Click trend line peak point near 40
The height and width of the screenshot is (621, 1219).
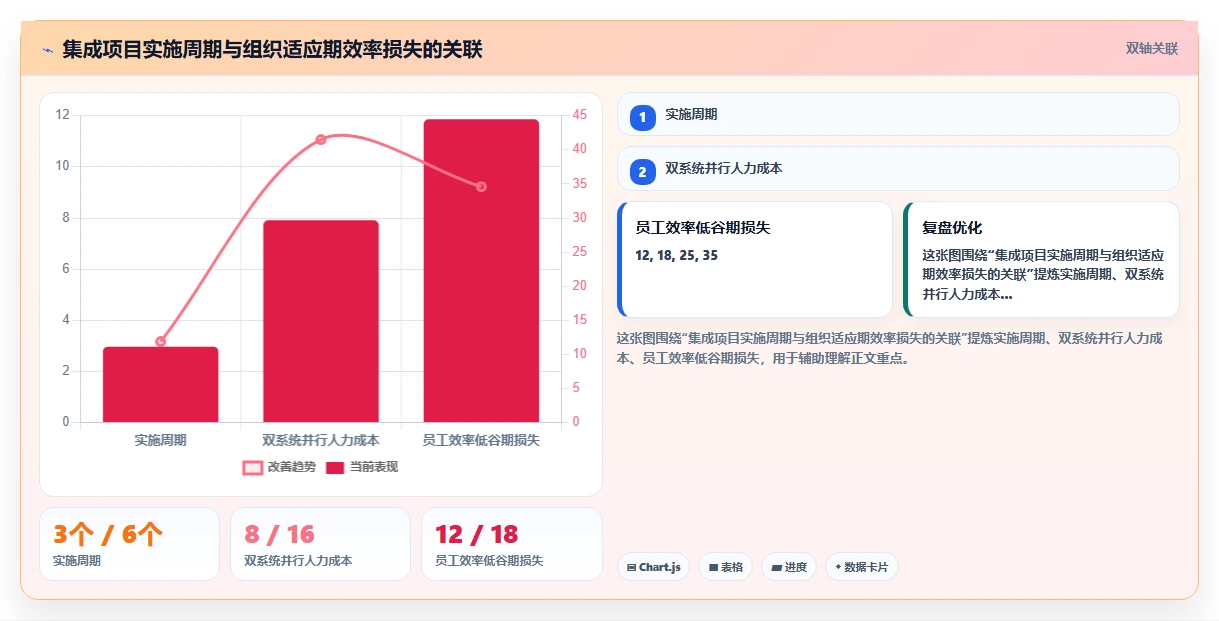click(x=321, y=139)
